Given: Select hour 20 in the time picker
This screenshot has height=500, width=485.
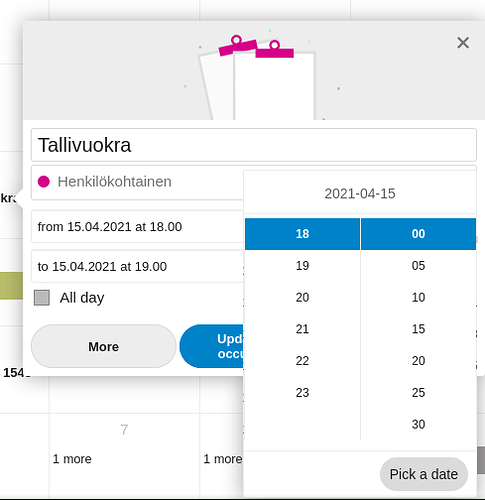Looking at the screenshot, I should point(302,297).
